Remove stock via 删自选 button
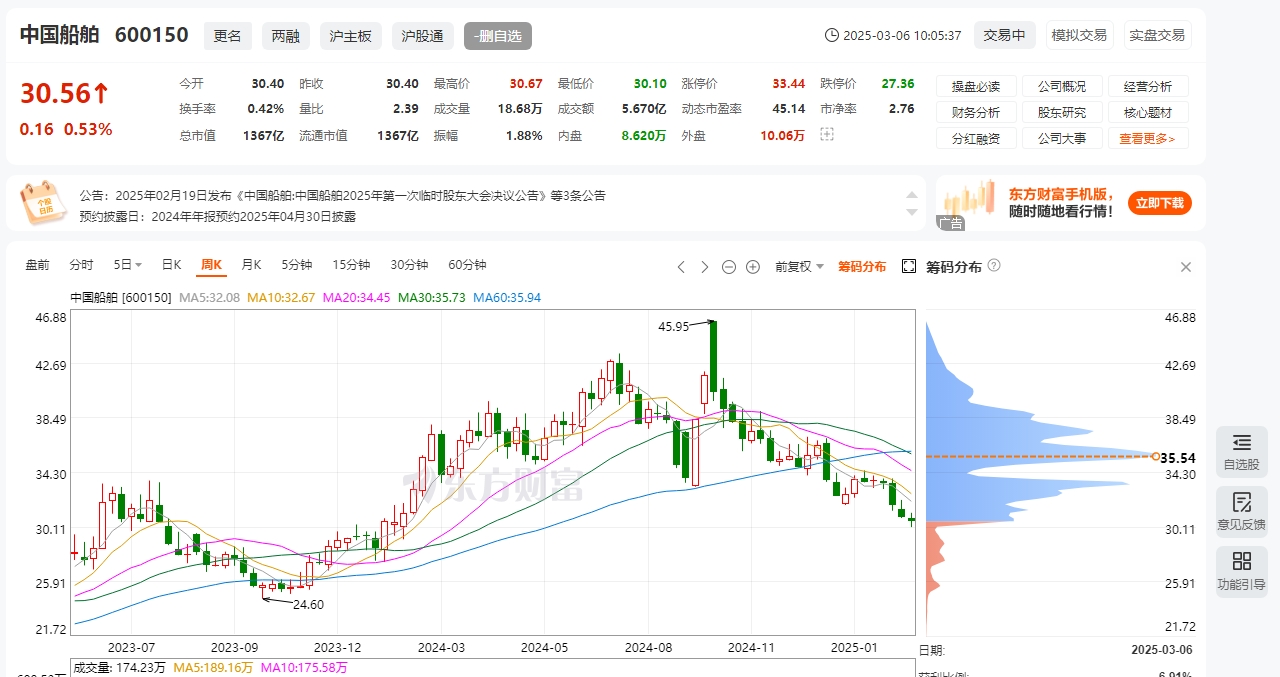The width and height of the screenshot is (1280, 677). [498, 36]
